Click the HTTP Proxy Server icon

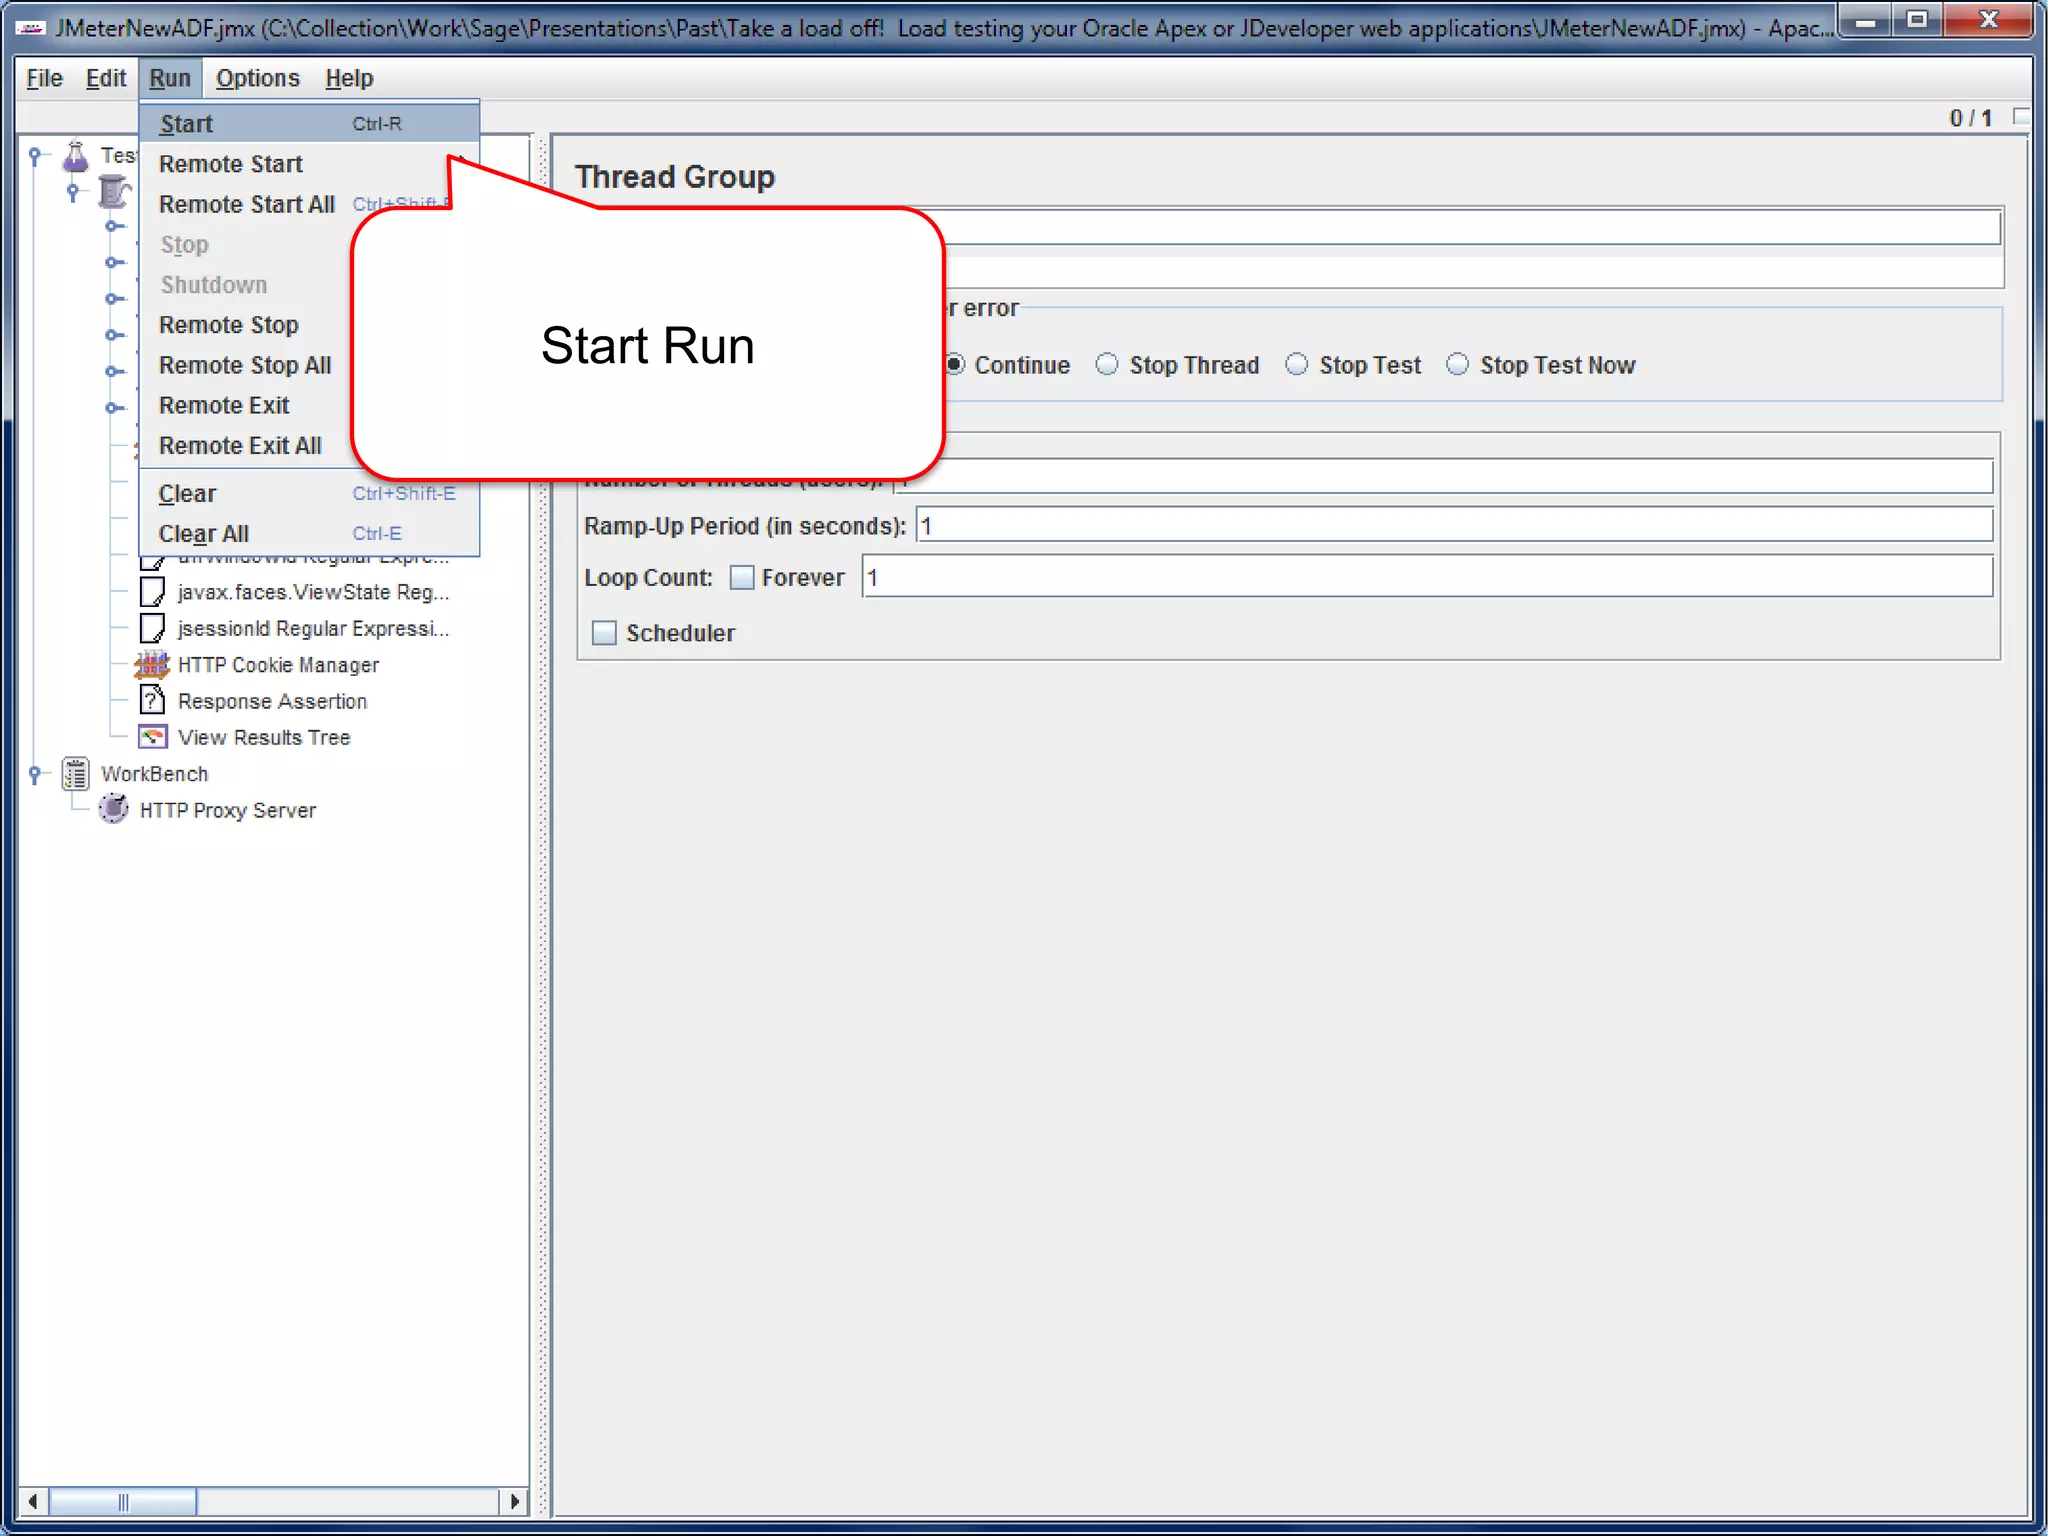[114, 810]
